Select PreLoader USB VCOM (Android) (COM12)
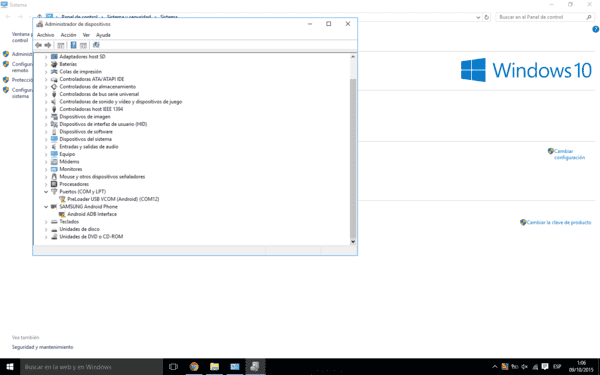Screen dimensions: 600x375 pyautogui.click(x=113, y=199)
